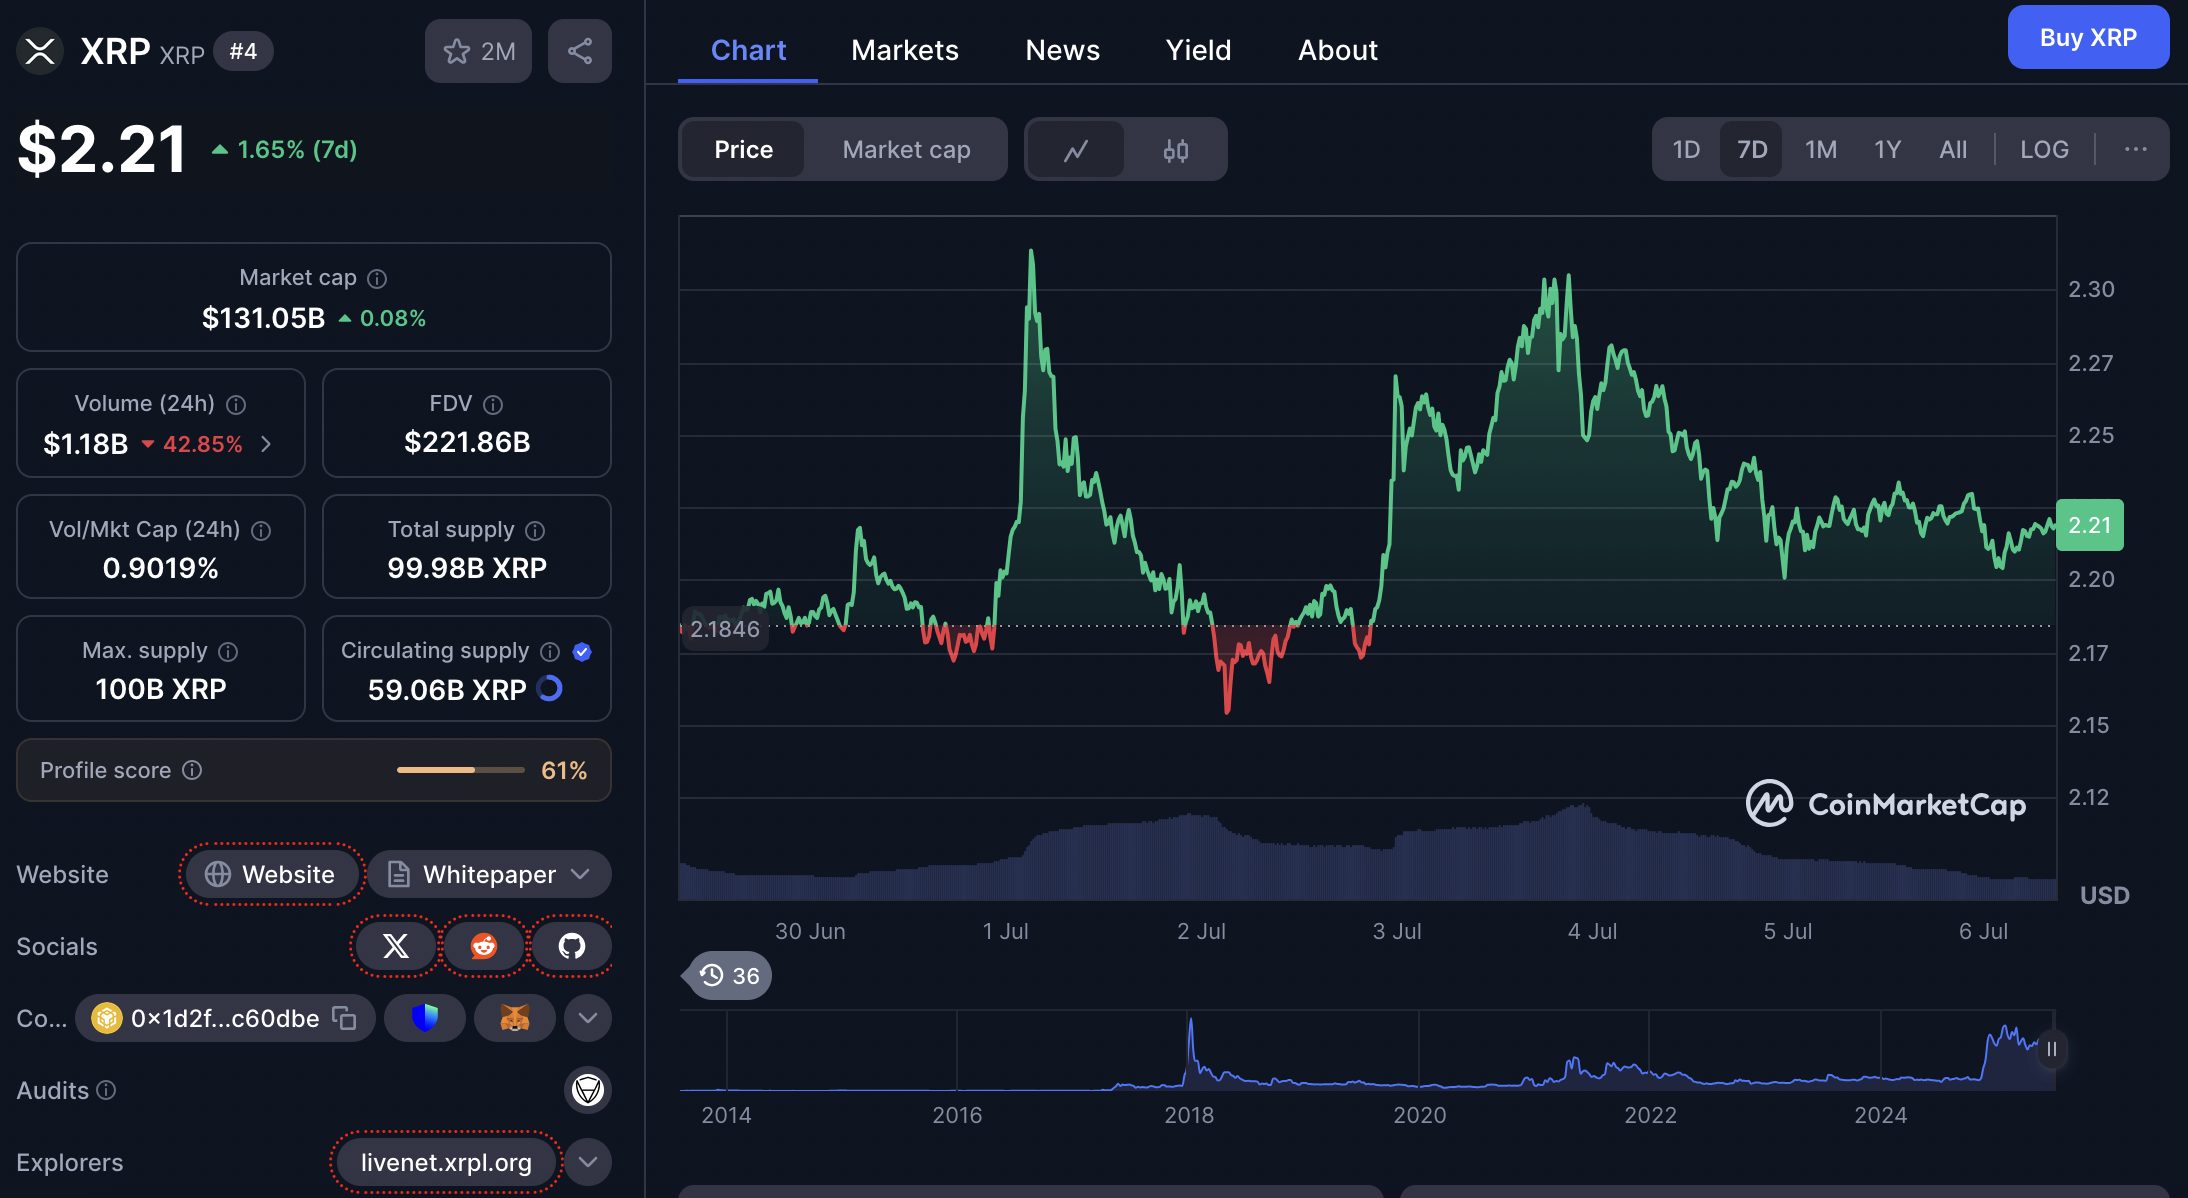Click the Profile score progress bar
Screen dimensions: 2188x1198
pos(461,770)
